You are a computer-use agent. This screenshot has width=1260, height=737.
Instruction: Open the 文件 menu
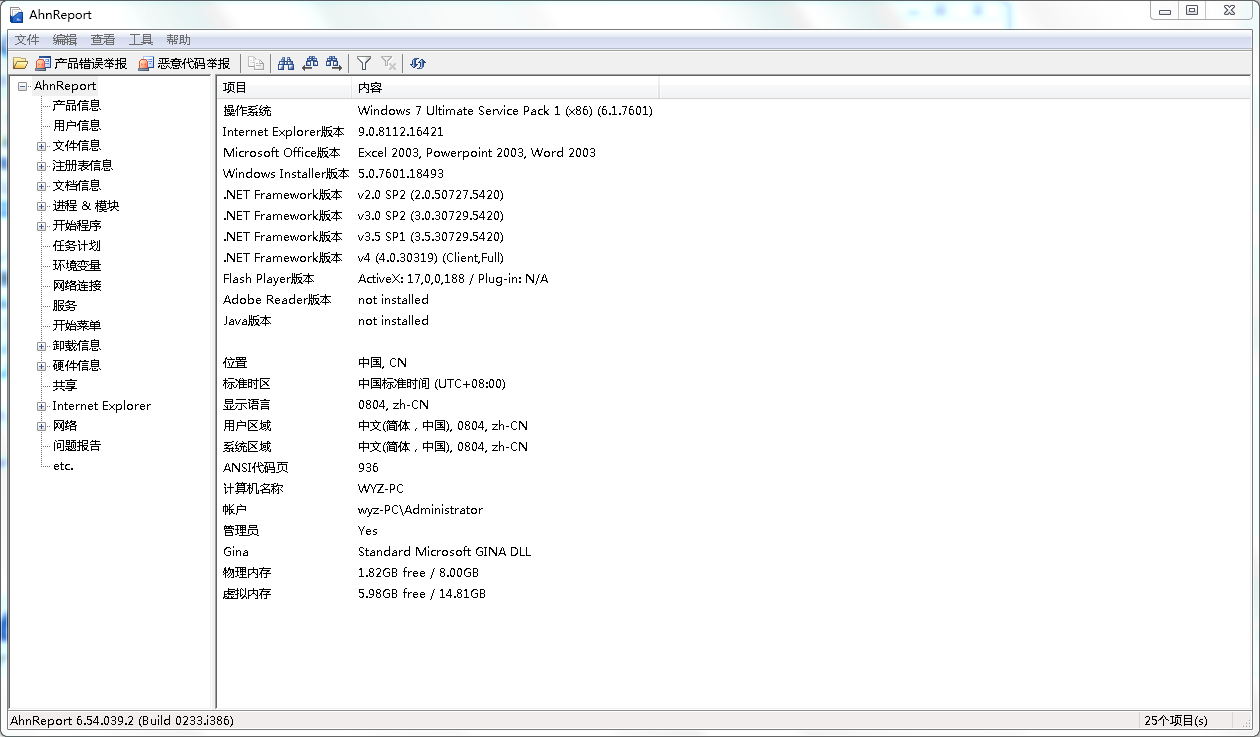click(26, 39)
